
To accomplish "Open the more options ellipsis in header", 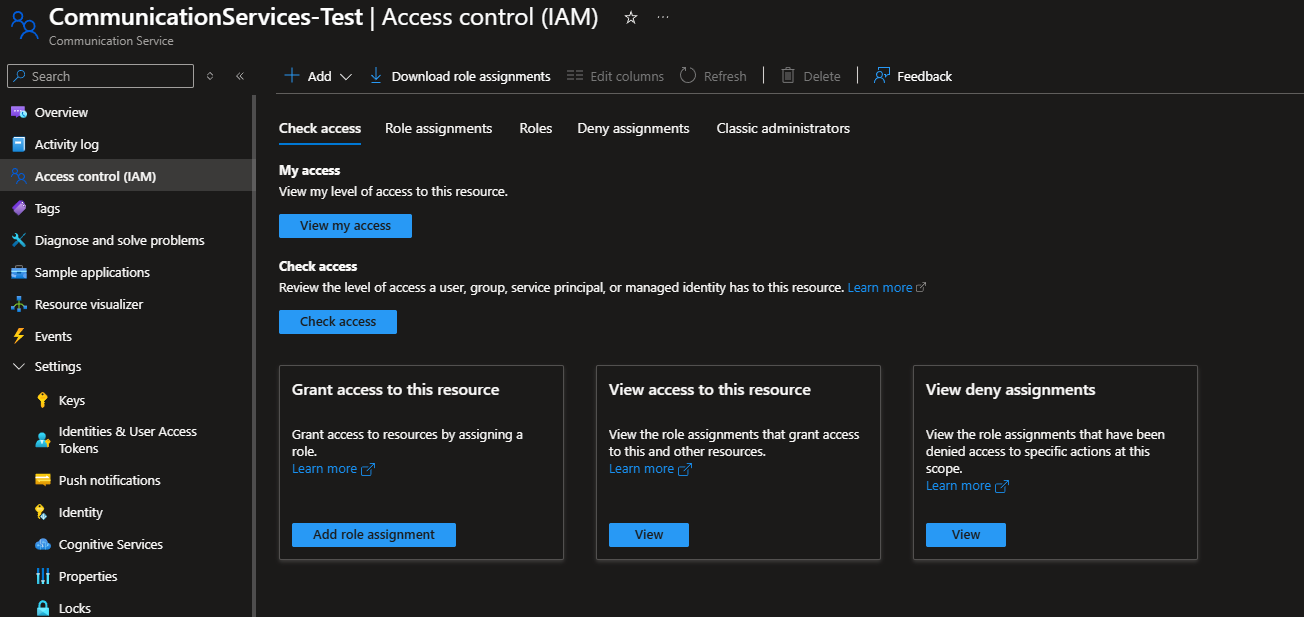I will click(x=663, y=18).
